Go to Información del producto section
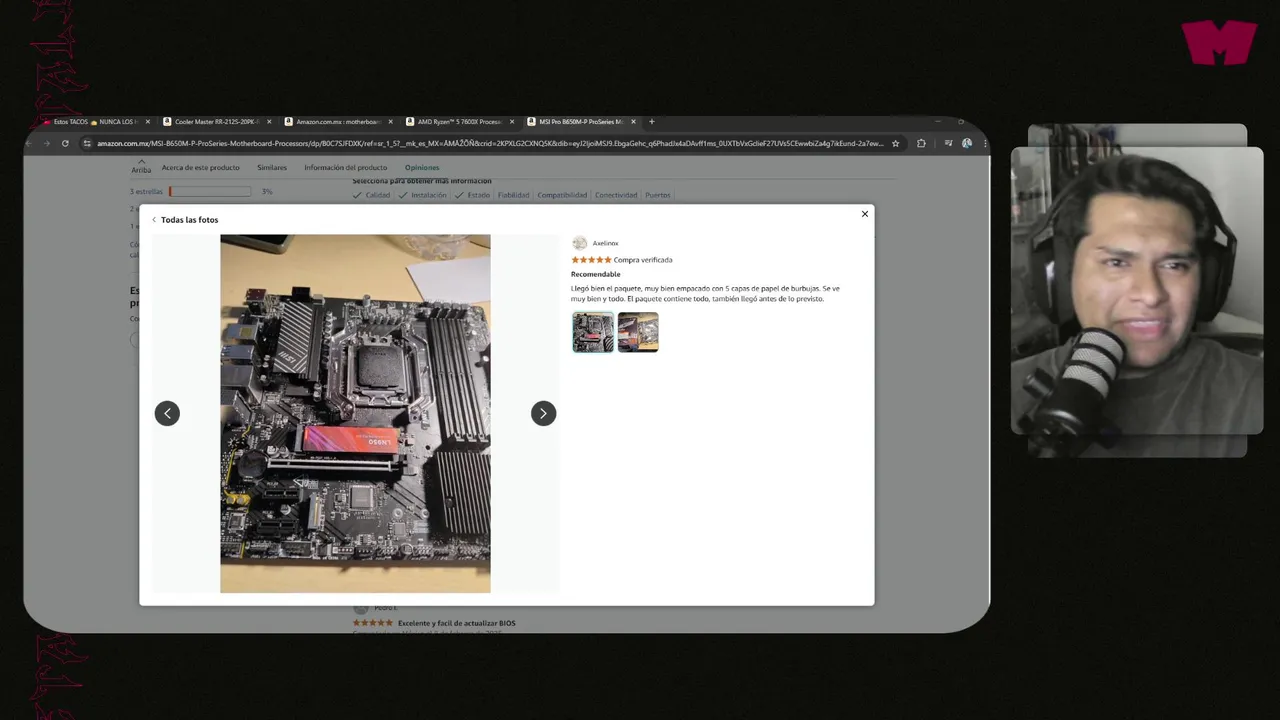Image resolution: width=1280 pixels, height=720 pixels. click(x=345, y=168)
